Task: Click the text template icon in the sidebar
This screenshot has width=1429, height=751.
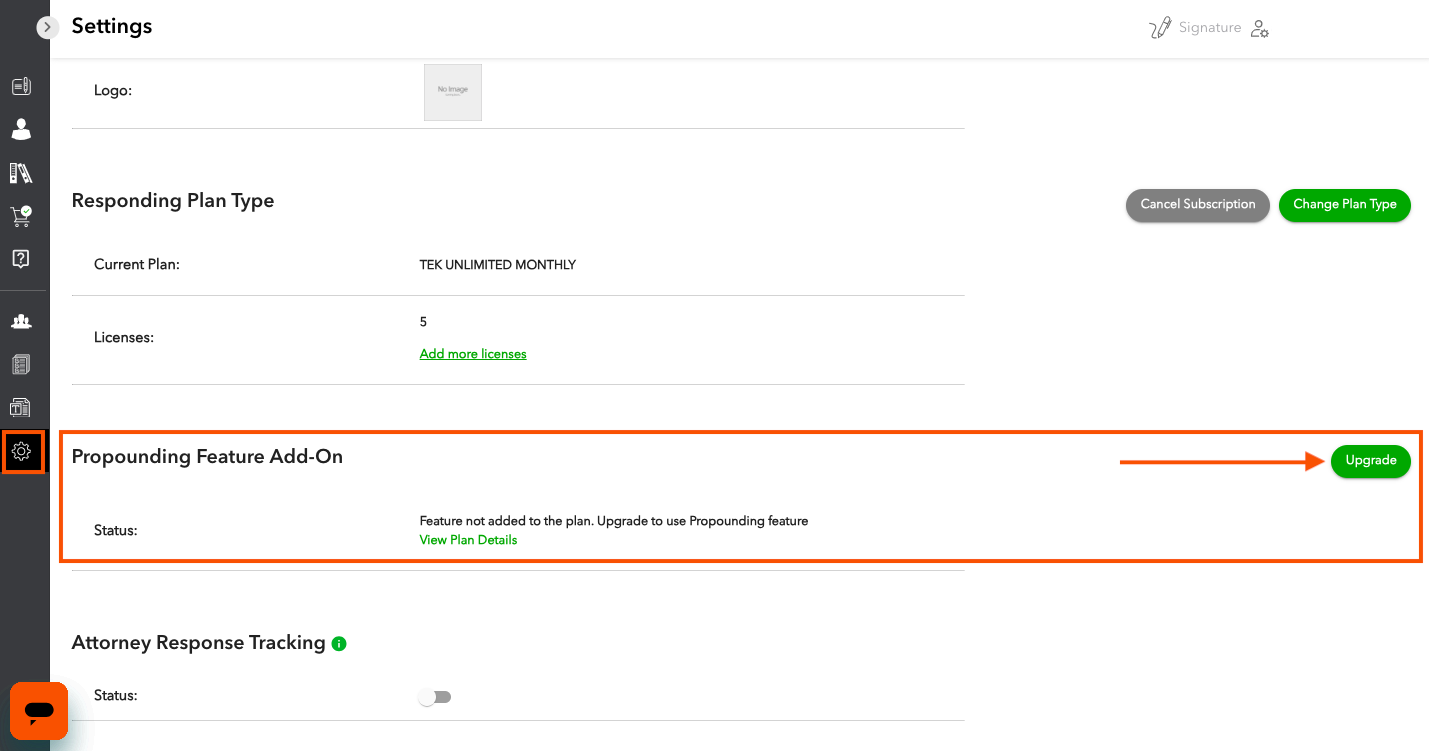Action: coord(21,408)
